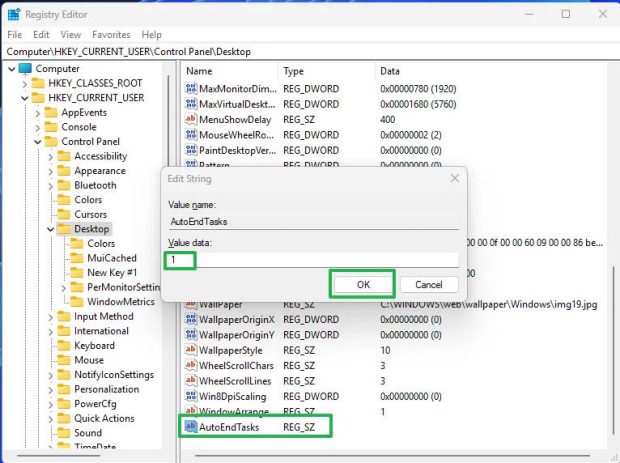Click the 0x00000780 (1920) data cell
The image size is (620, 463).
click(418, 89)
